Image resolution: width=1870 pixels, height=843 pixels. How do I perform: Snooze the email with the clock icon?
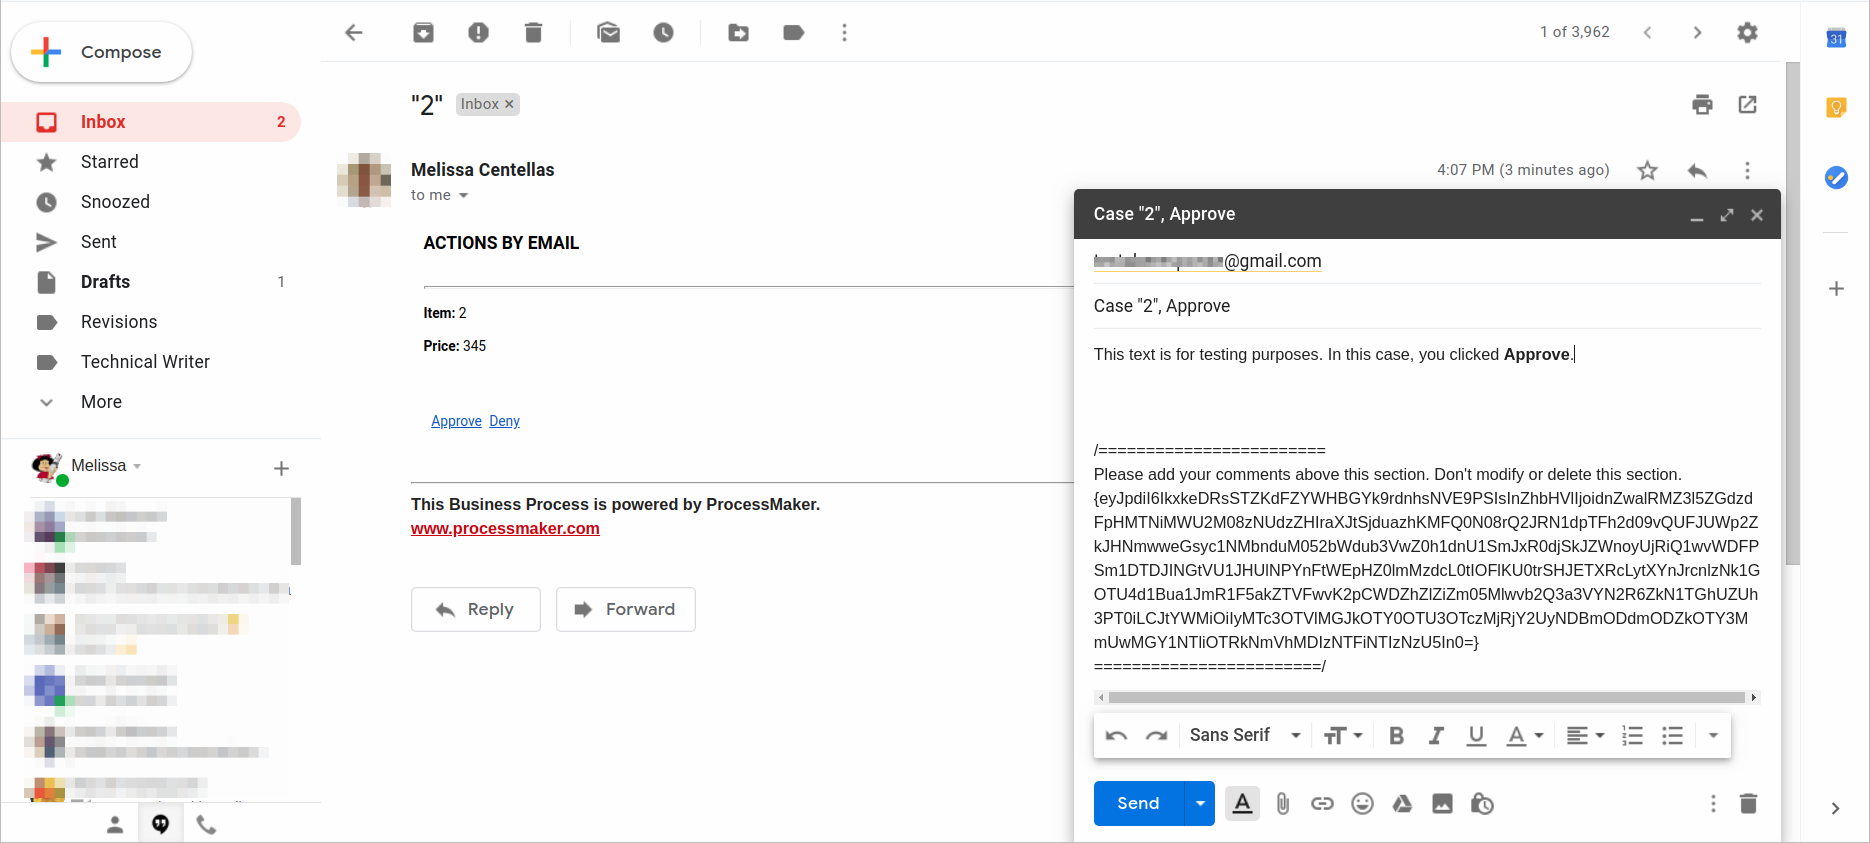click(663, 33)
